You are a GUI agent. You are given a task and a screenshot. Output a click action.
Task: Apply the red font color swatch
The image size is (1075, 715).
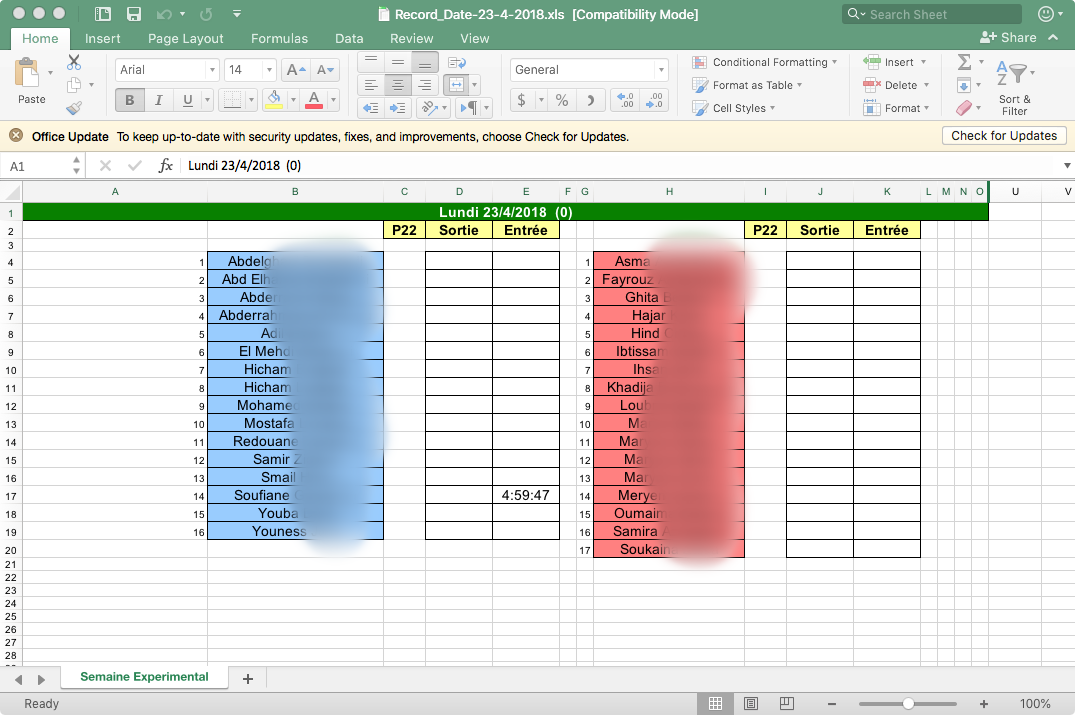(x=314, y=101)
